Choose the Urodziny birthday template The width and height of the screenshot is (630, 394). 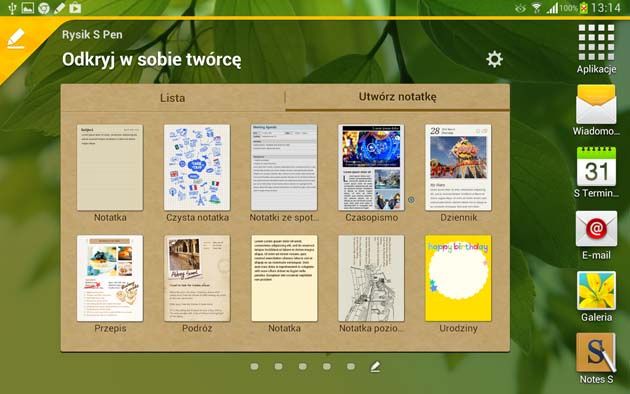pos(458,284)
